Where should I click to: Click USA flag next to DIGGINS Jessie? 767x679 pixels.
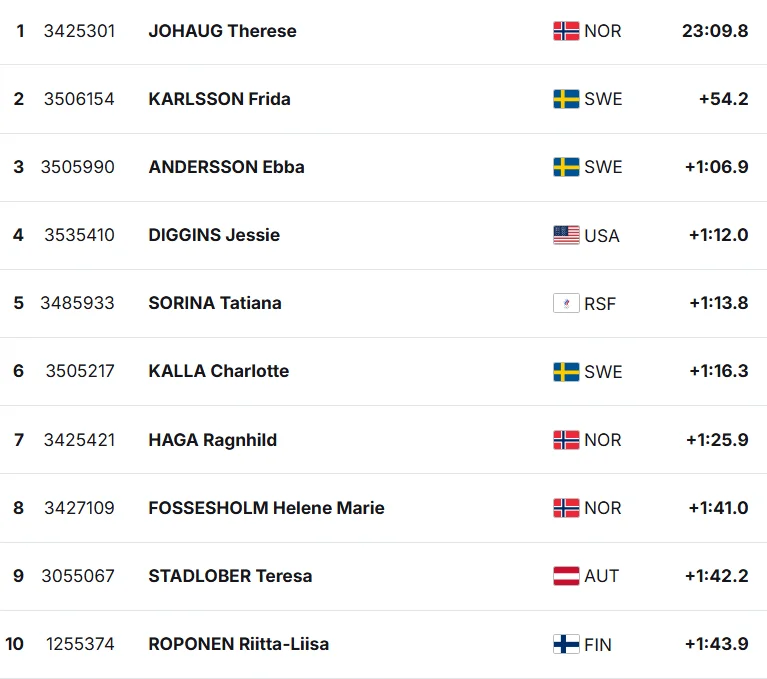point(566,235)
